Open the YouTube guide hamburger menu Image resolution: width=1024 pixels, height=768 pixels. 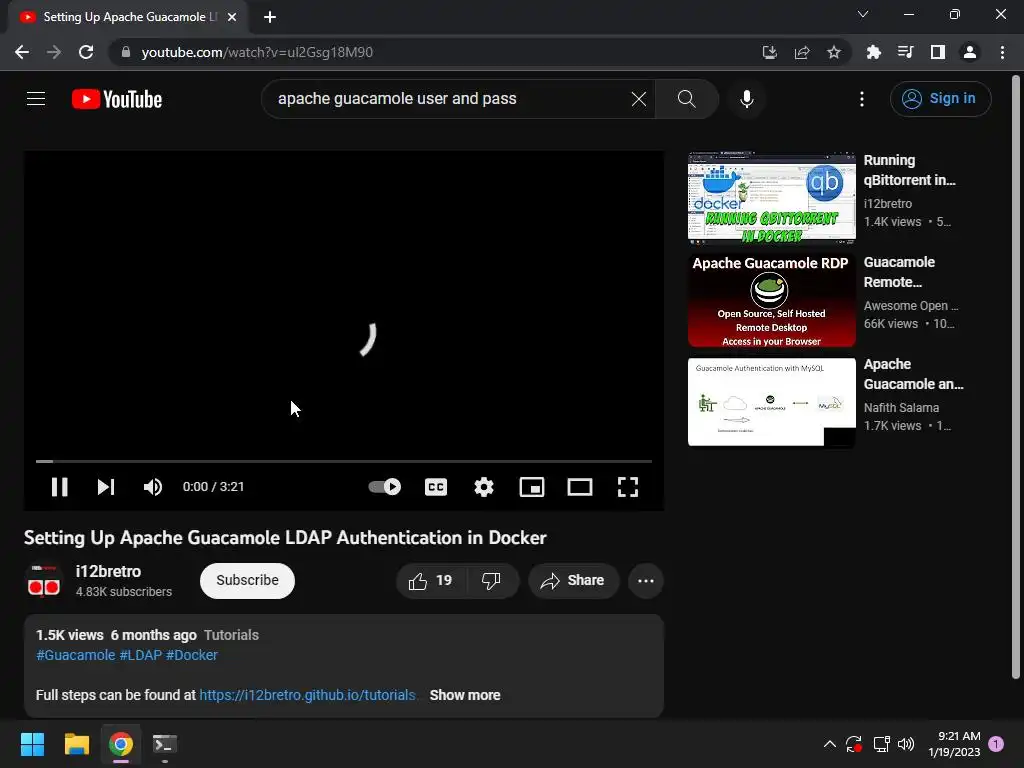point(36,99)
